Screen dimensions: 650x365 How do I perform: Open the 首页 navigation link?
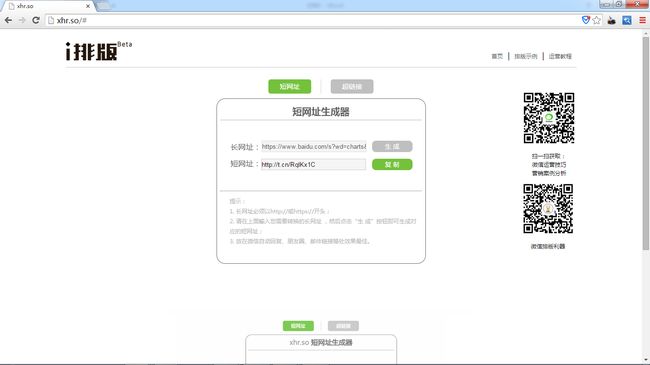click(497, 56)
